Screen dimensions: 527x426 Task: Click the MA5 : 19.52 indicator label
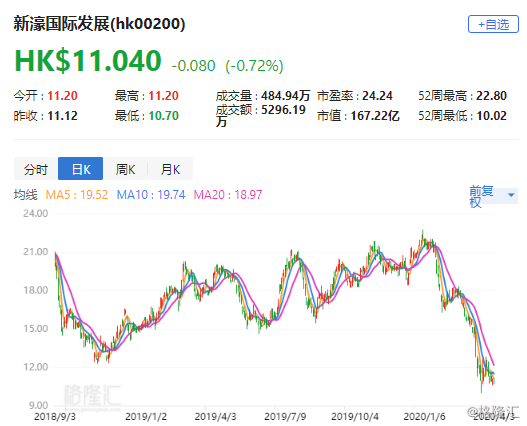click(x=77, y=195)
